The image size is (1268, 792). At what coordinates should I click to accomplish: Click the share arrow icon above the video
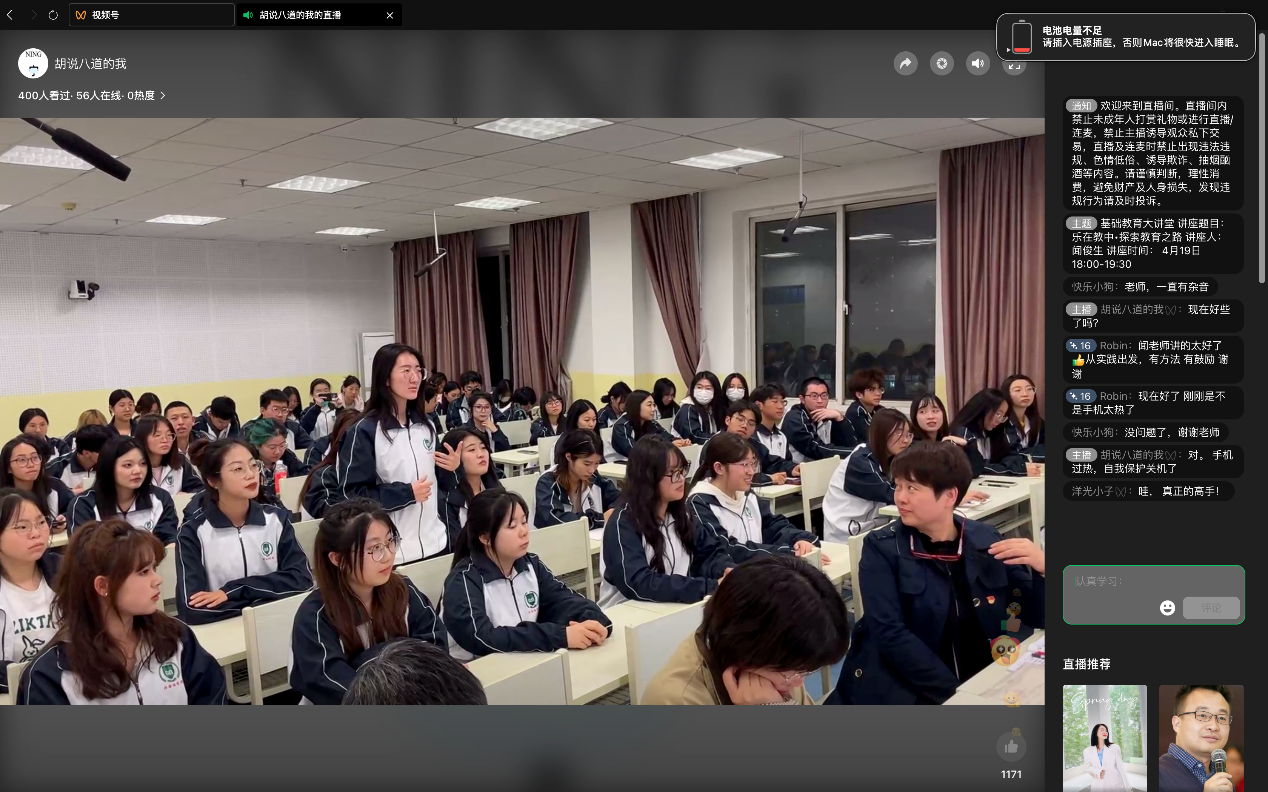pyautogui.click(x=905, y=64)
